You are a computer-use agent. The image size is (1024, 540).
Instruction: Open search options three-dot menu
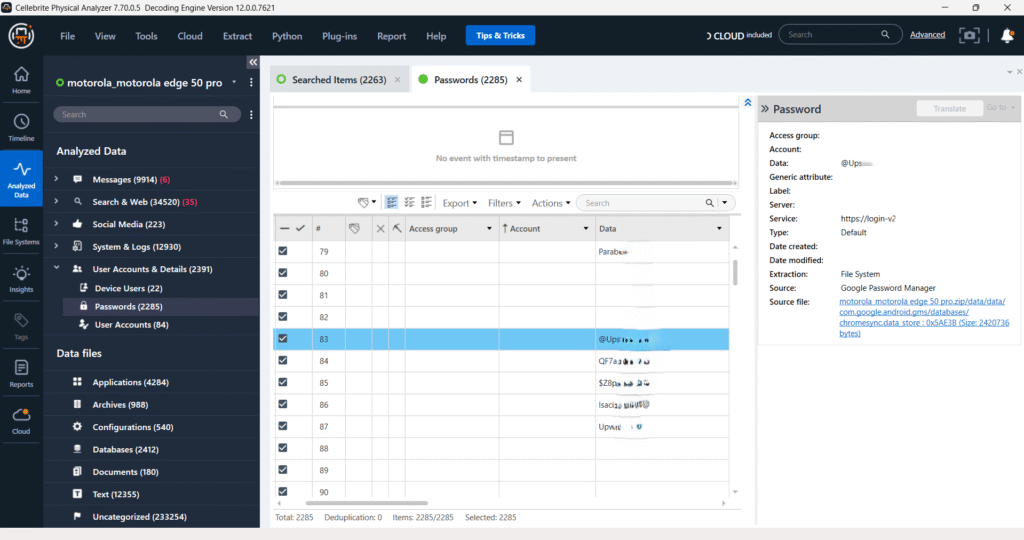click(251, 114)
